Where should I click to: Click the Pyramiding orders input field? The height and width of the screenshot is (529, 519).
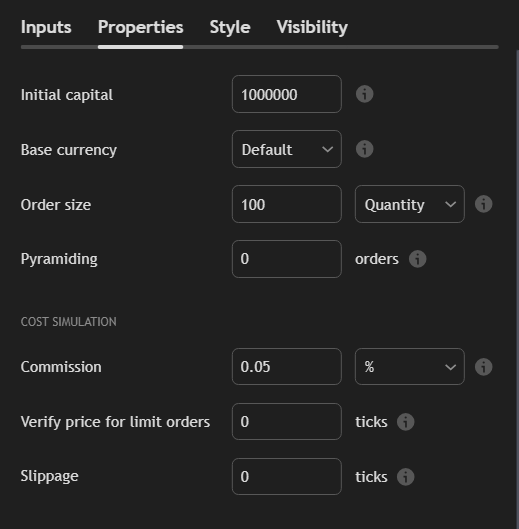[287, 259]
